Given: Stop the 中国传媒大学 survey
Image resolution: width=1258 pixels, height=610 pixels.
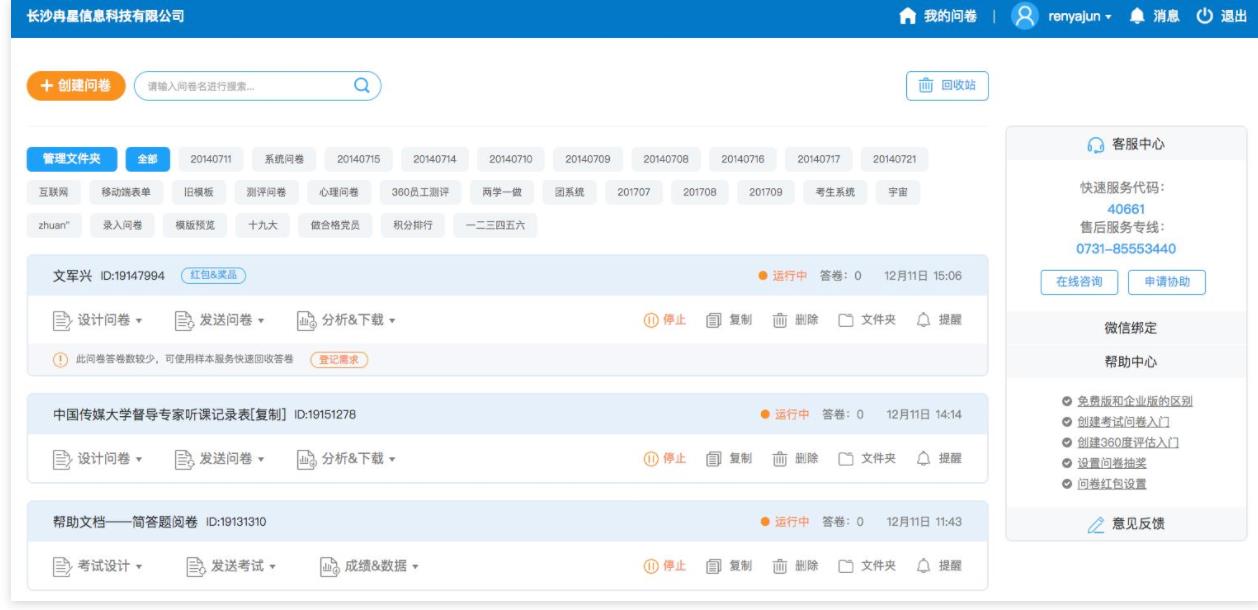Looking at the screenshot, I should [665, 458].
